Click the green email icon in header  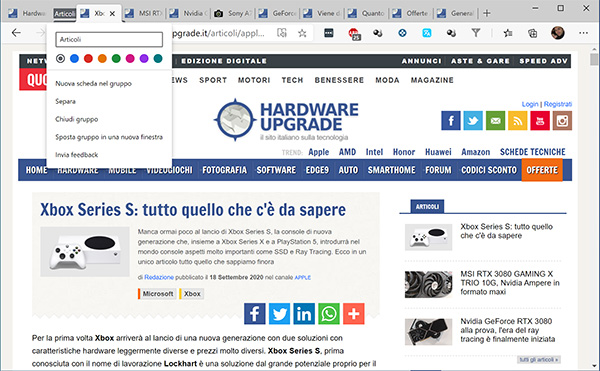tap(496, 121)
